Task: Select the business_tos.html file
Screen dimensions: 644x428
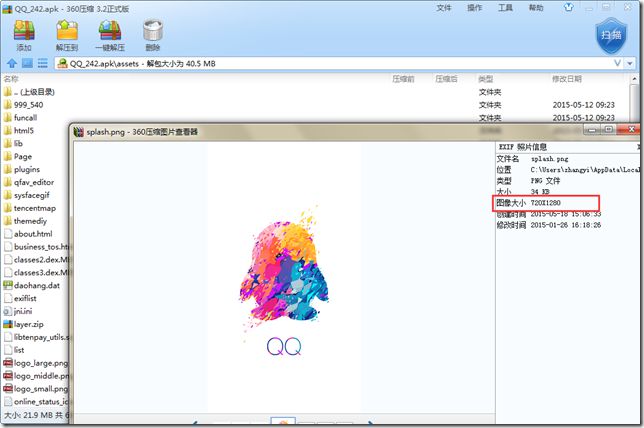Action: pos(36,247)
